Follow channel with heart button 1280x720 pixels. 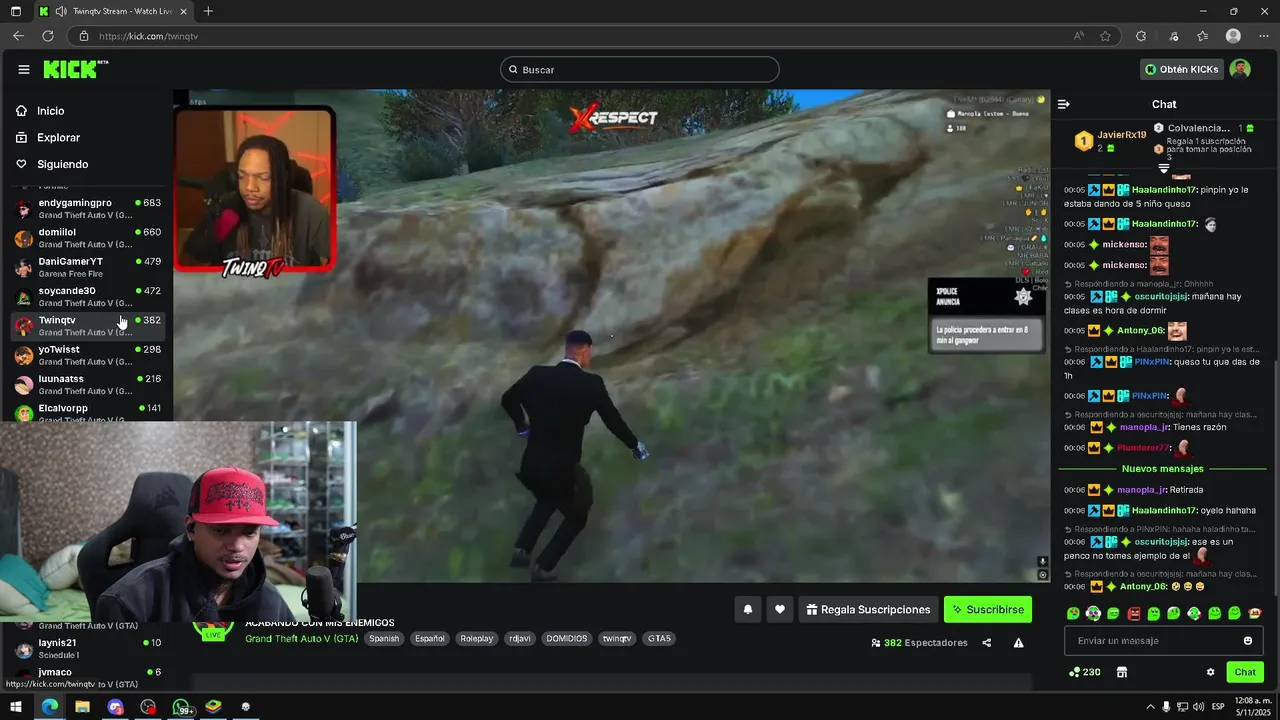[780, 609]
